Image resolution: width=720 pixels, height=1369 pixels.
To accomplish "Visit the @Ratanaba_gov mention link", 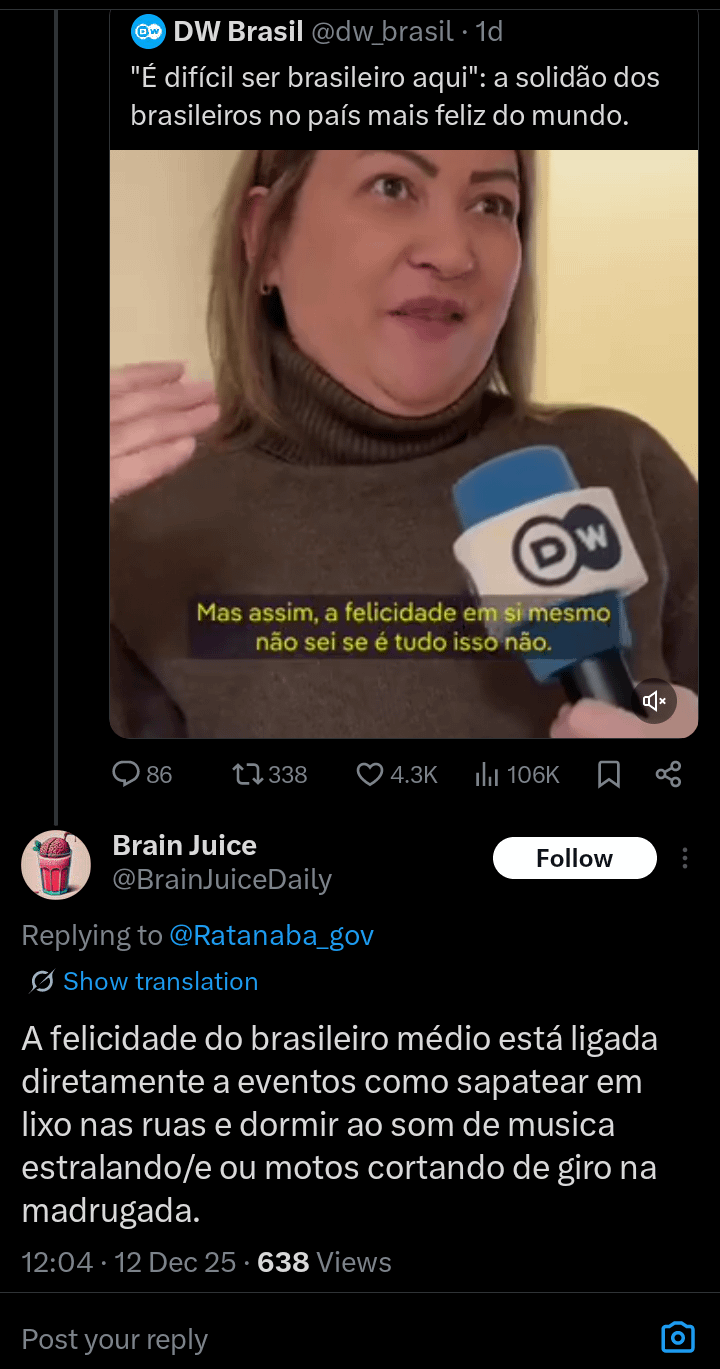I will pos(271,935).
